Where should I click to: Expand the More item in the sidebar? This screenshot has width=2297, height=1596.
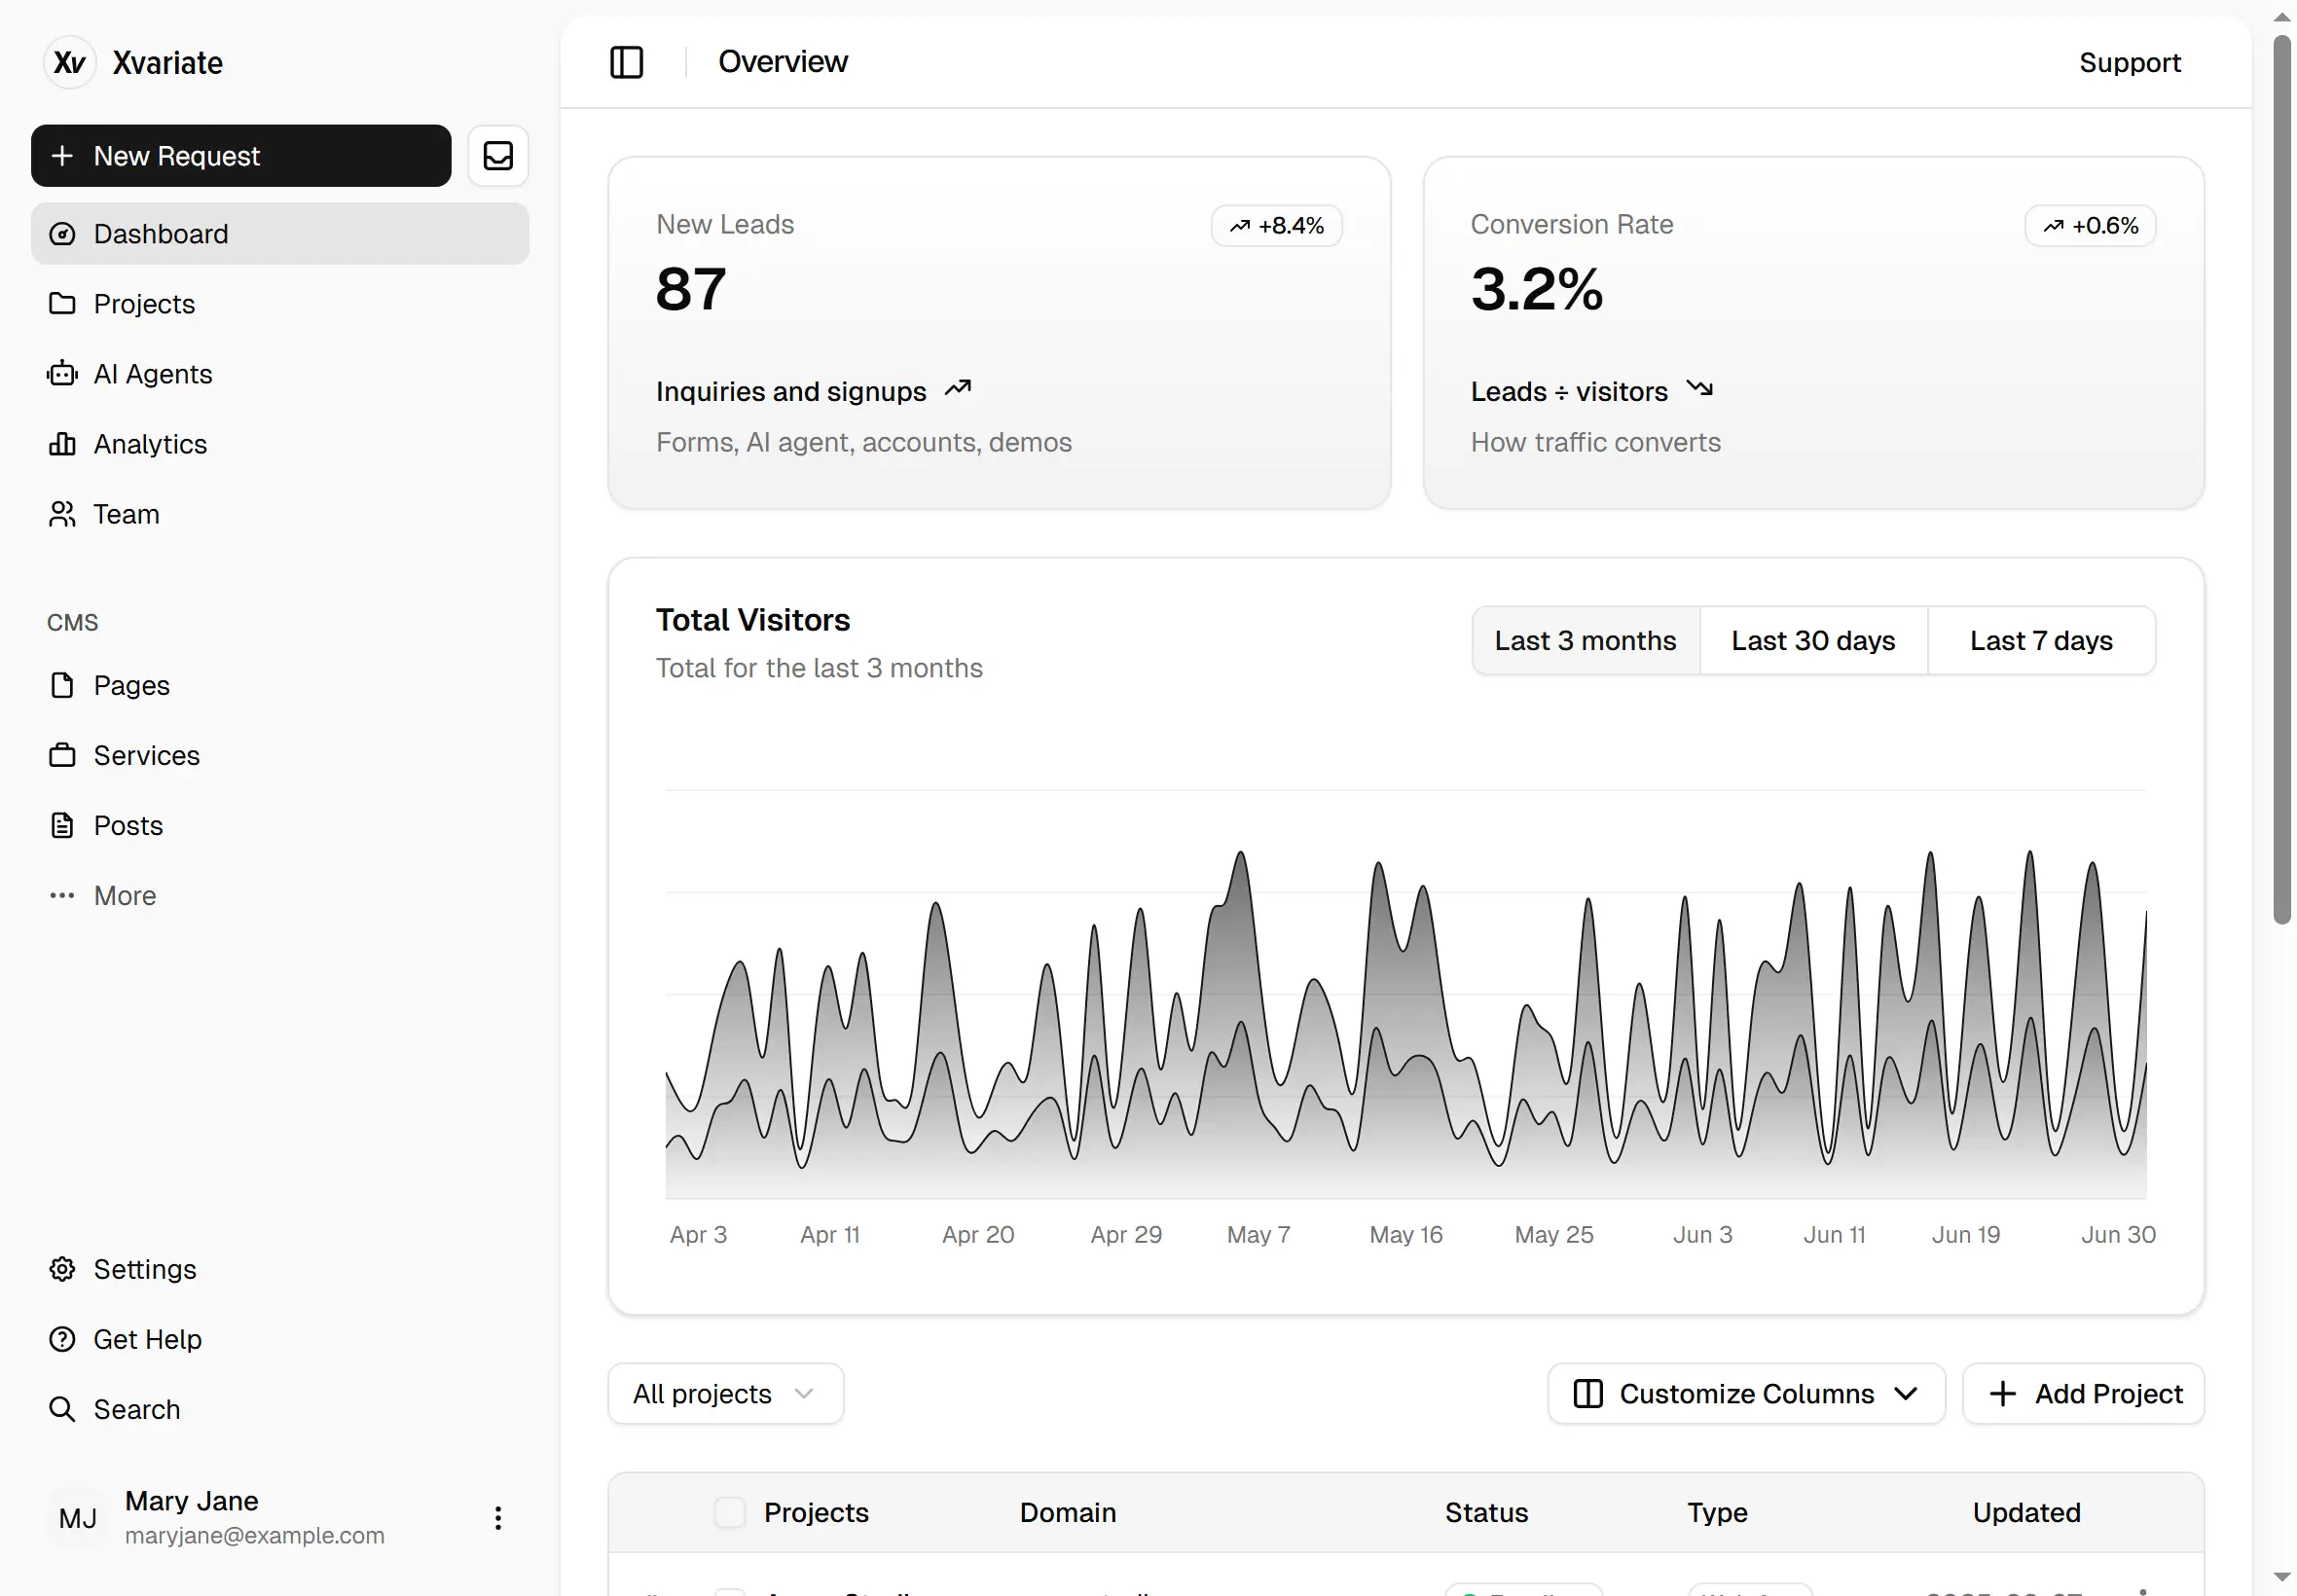124,895
